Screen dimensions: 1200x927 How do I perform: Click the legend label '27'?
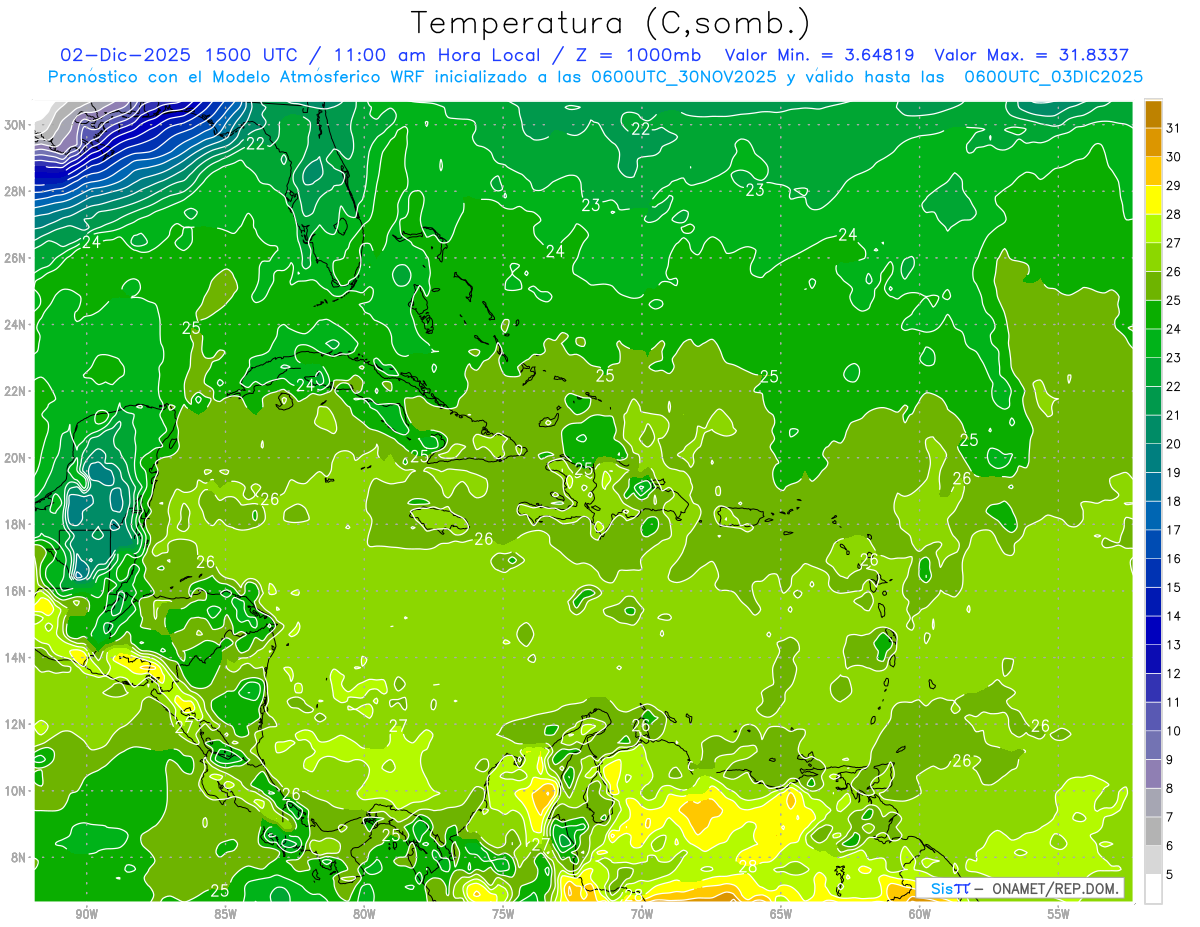point(1173,243)
